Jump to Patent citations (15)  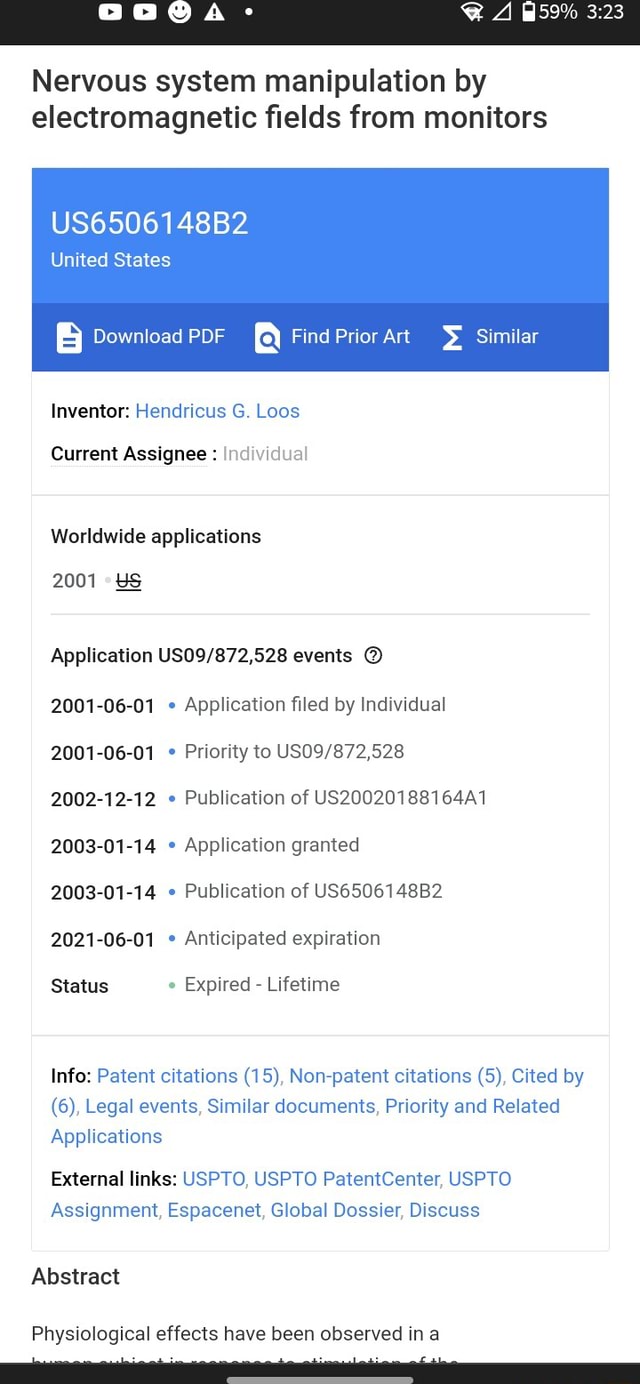(x=188, y=1076)
